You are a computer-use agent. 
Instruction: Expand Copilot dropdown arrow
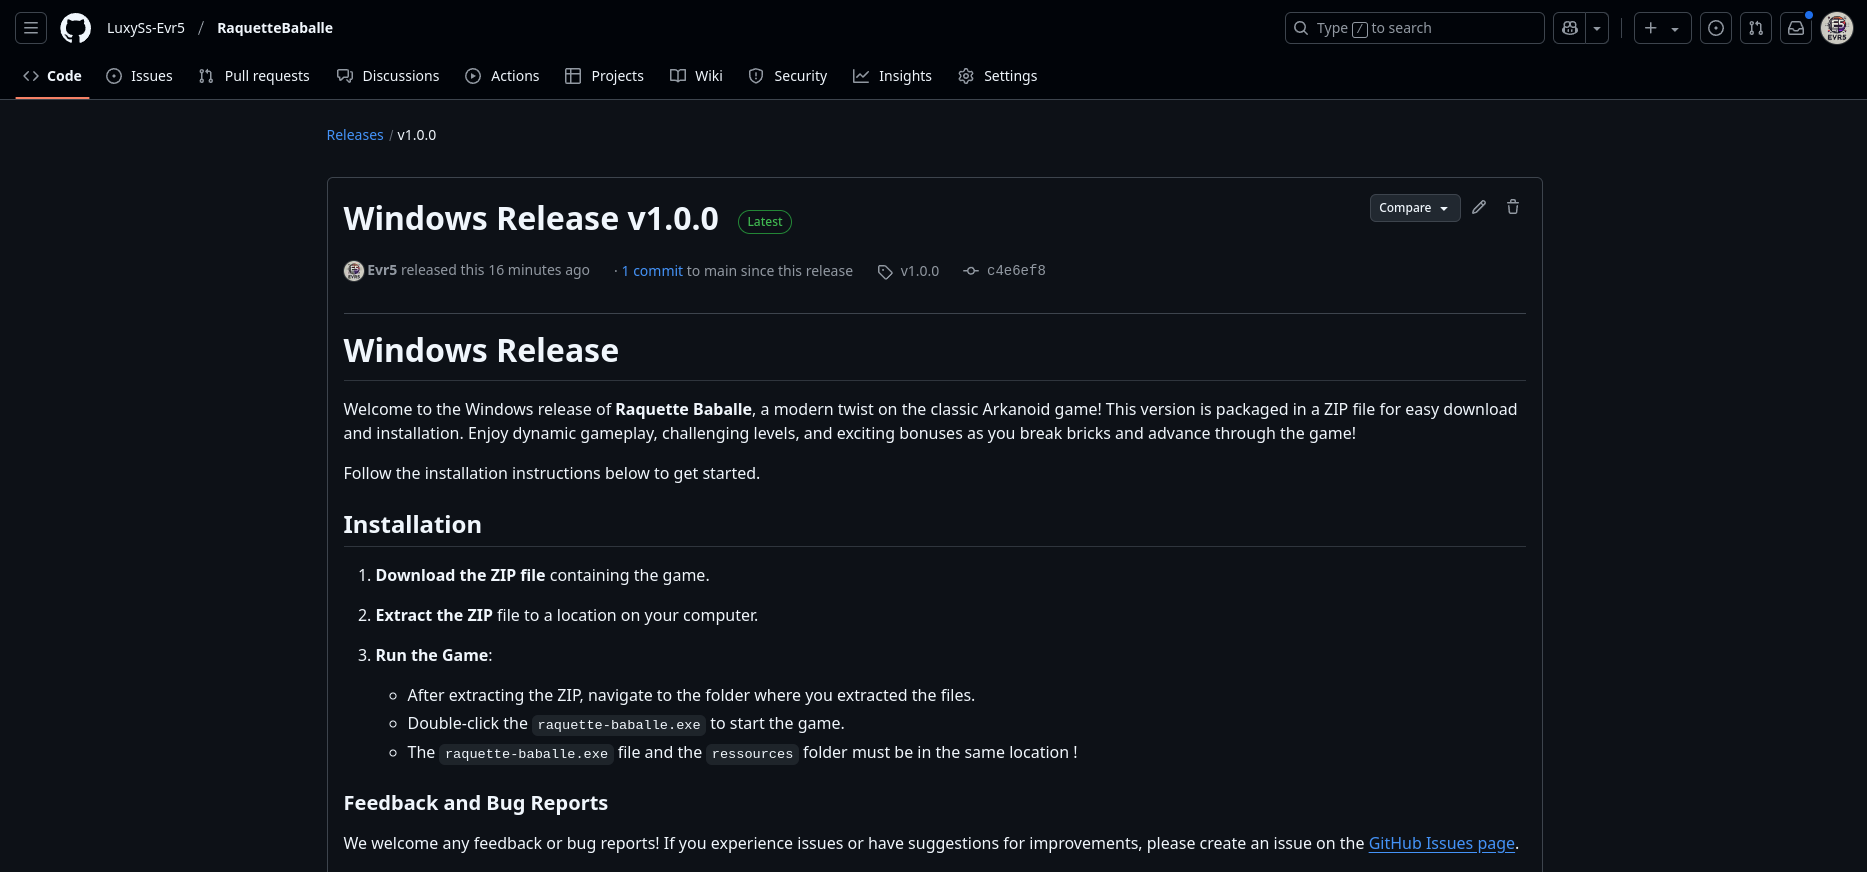pos(1597,28)
